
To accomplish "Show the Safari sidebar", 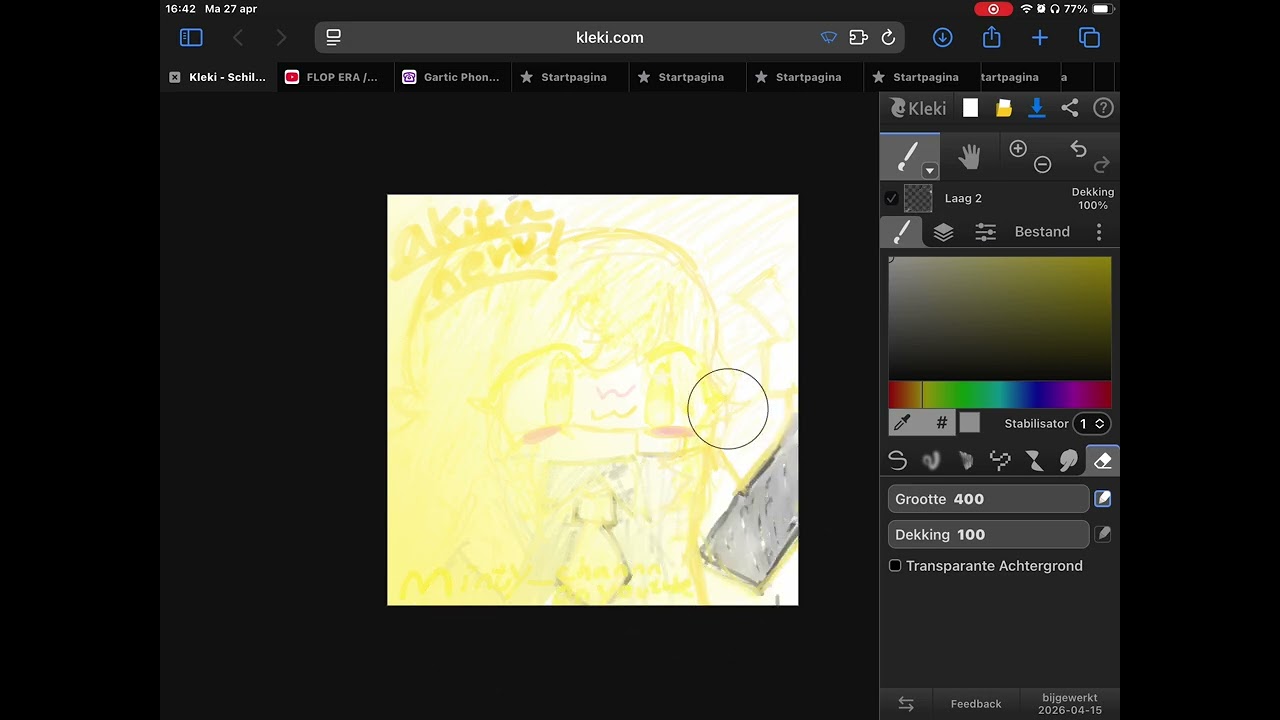I will click(x=191, y=38).
